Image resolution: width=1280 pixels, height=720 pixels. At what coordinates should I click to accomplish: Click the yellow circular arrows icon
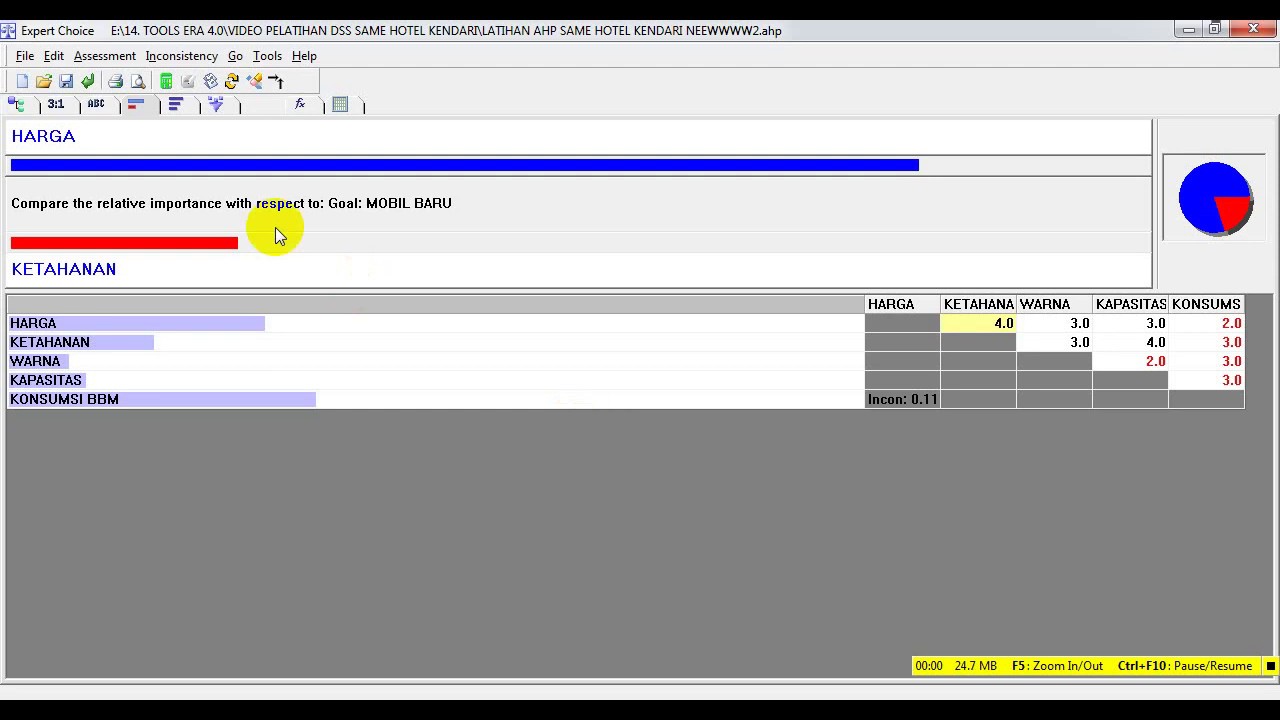(x=232, y=81)
